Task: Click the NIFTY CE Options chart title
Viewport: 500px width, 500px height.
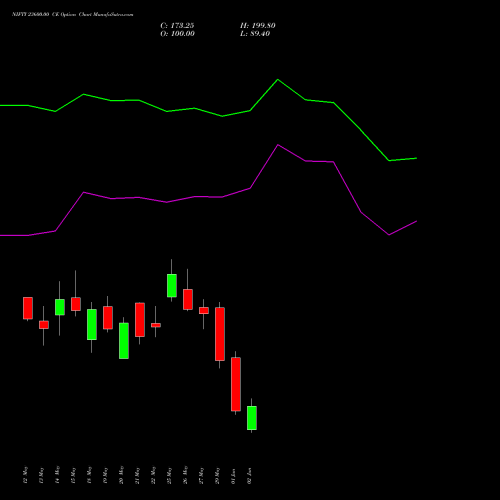Action: coord(73,14)
